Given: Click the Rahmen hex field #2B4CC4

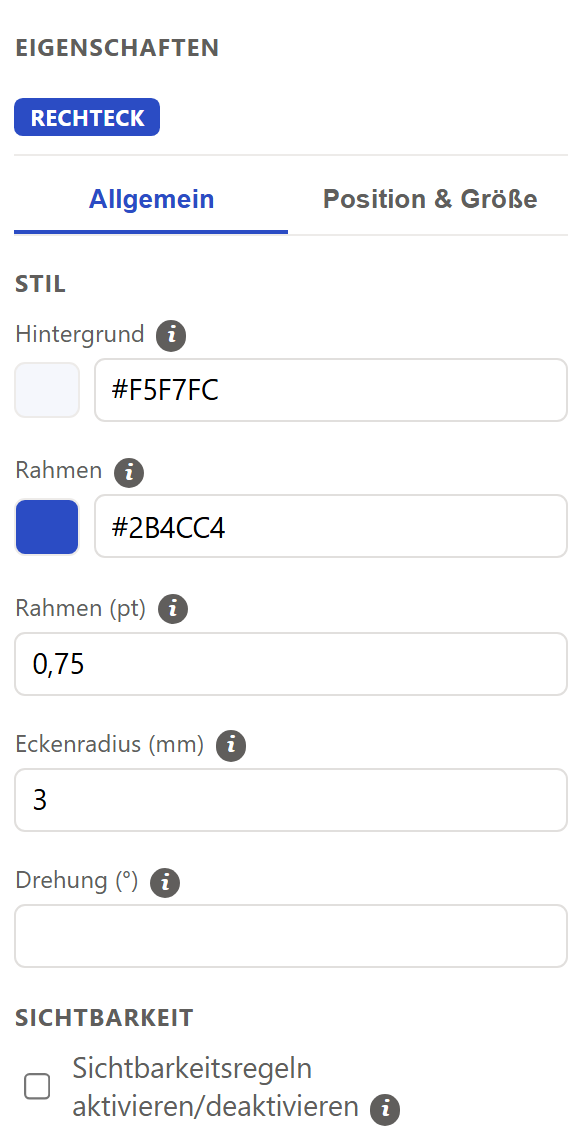Looking at the screenshot, I should (331, 526).
